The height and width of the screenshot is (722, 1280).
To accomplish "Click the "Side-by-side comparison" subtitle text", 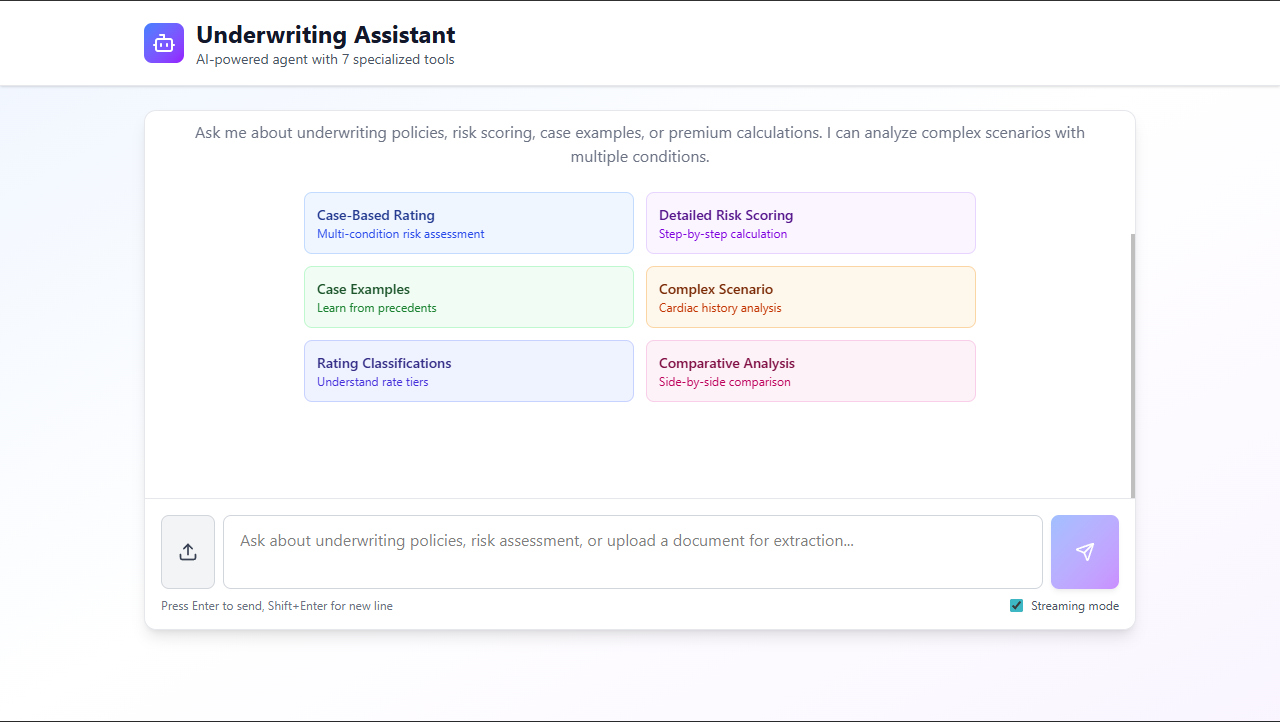I will (x=724, y=382).
